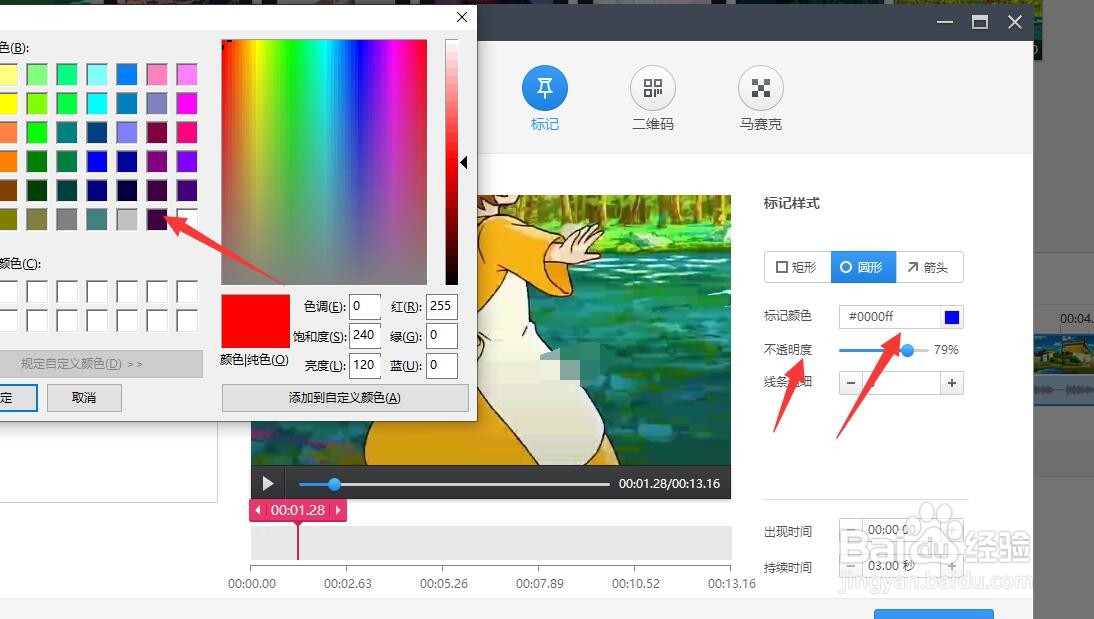
Task: Choose the 矩形 rectangle mark style
Action: coord(797,267)
